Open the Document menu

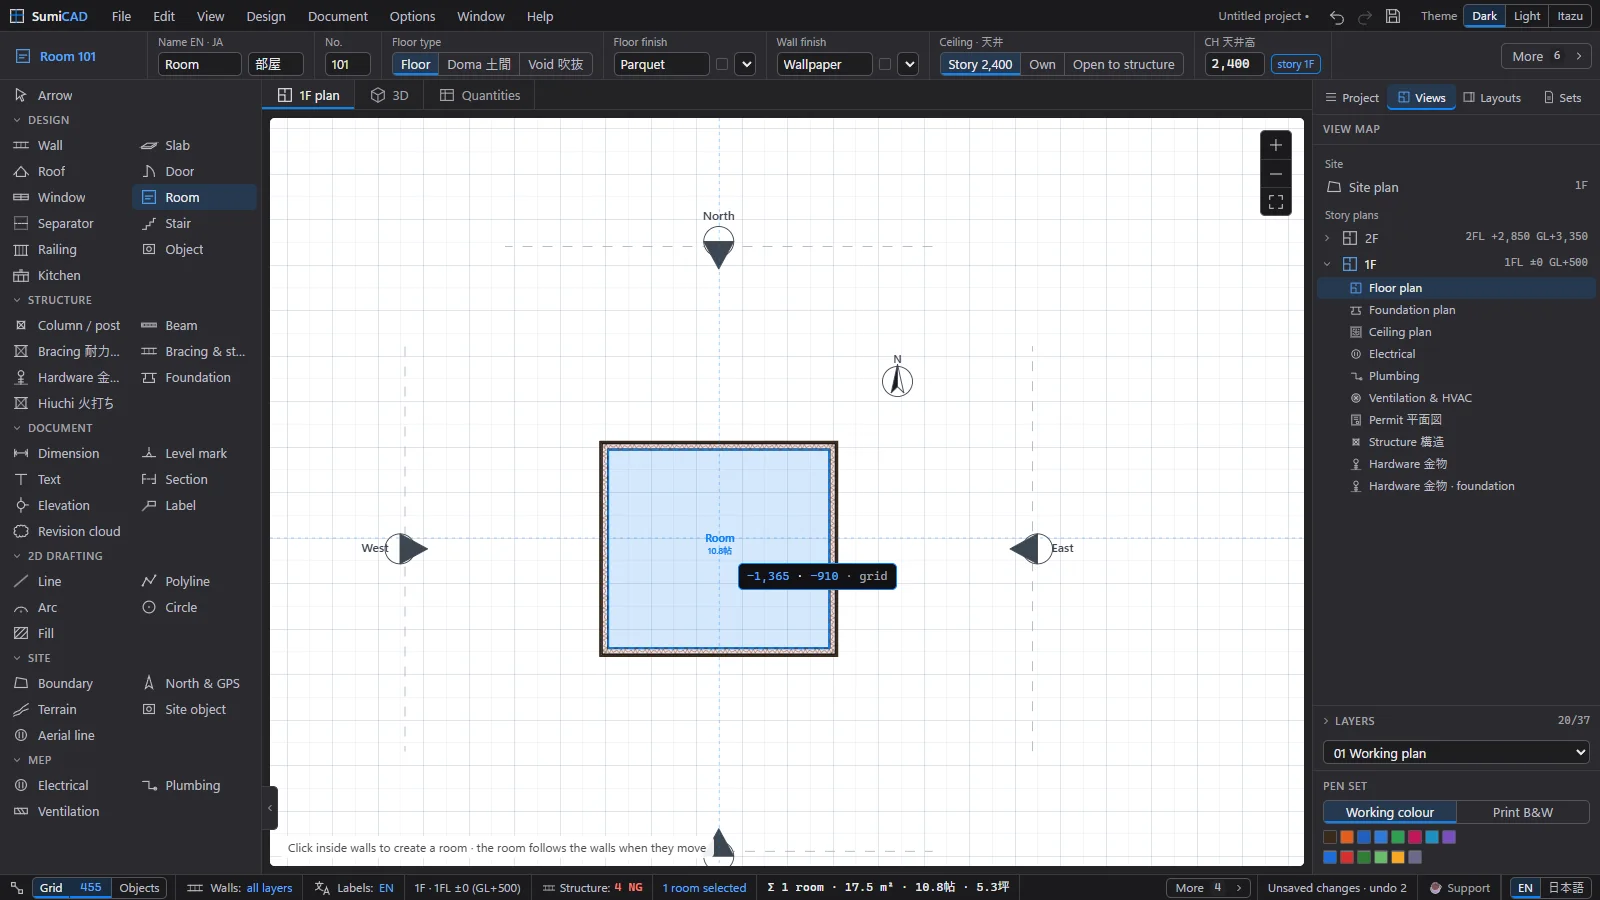pos(337,17)
